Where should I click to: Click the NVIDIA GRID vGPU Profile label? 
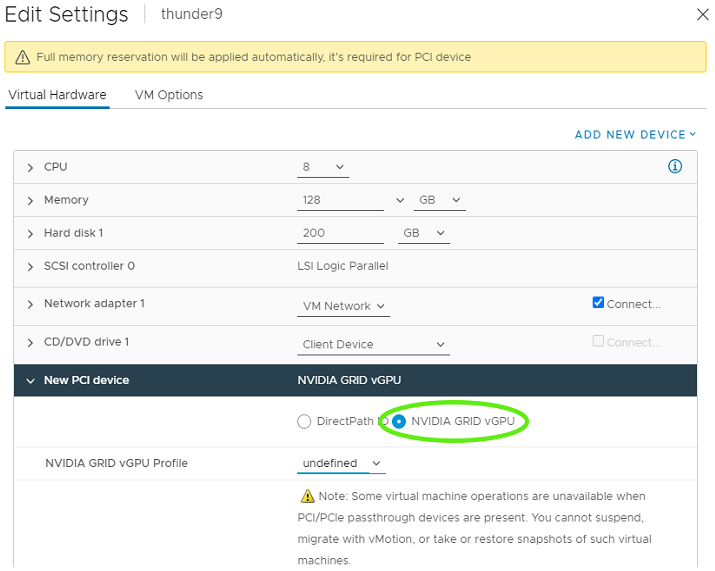pos(116,463)
